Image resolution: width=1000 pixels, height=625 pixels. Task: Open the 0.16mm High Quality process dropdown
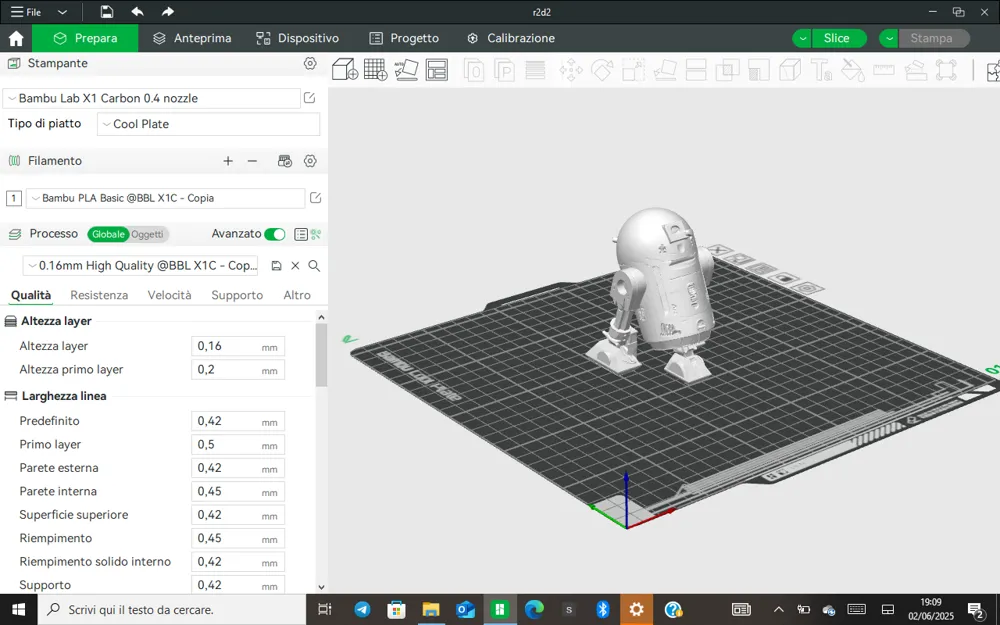tap(140, 265)
